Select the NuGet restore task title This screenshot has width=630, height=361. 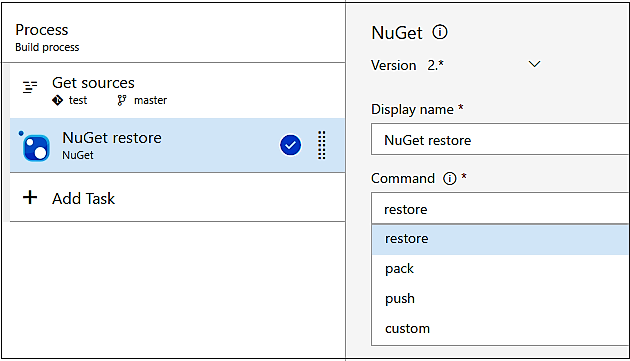click(x=112, y=138)
